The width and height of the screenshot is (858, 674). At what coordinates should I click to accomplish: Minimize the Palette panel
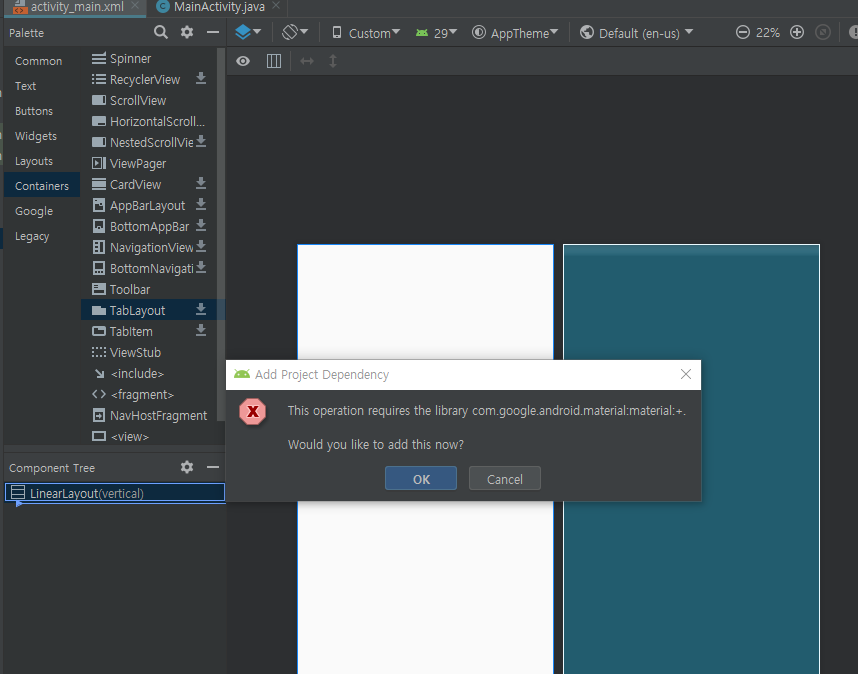pyautogui.click(x=213, y=32)
